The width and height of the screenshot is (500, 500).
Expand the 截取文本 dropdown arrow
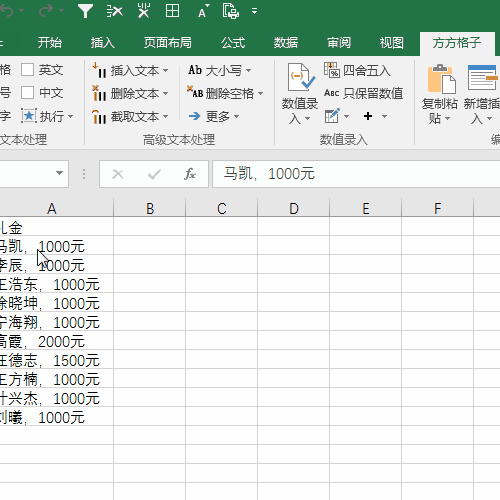(166, 117)
